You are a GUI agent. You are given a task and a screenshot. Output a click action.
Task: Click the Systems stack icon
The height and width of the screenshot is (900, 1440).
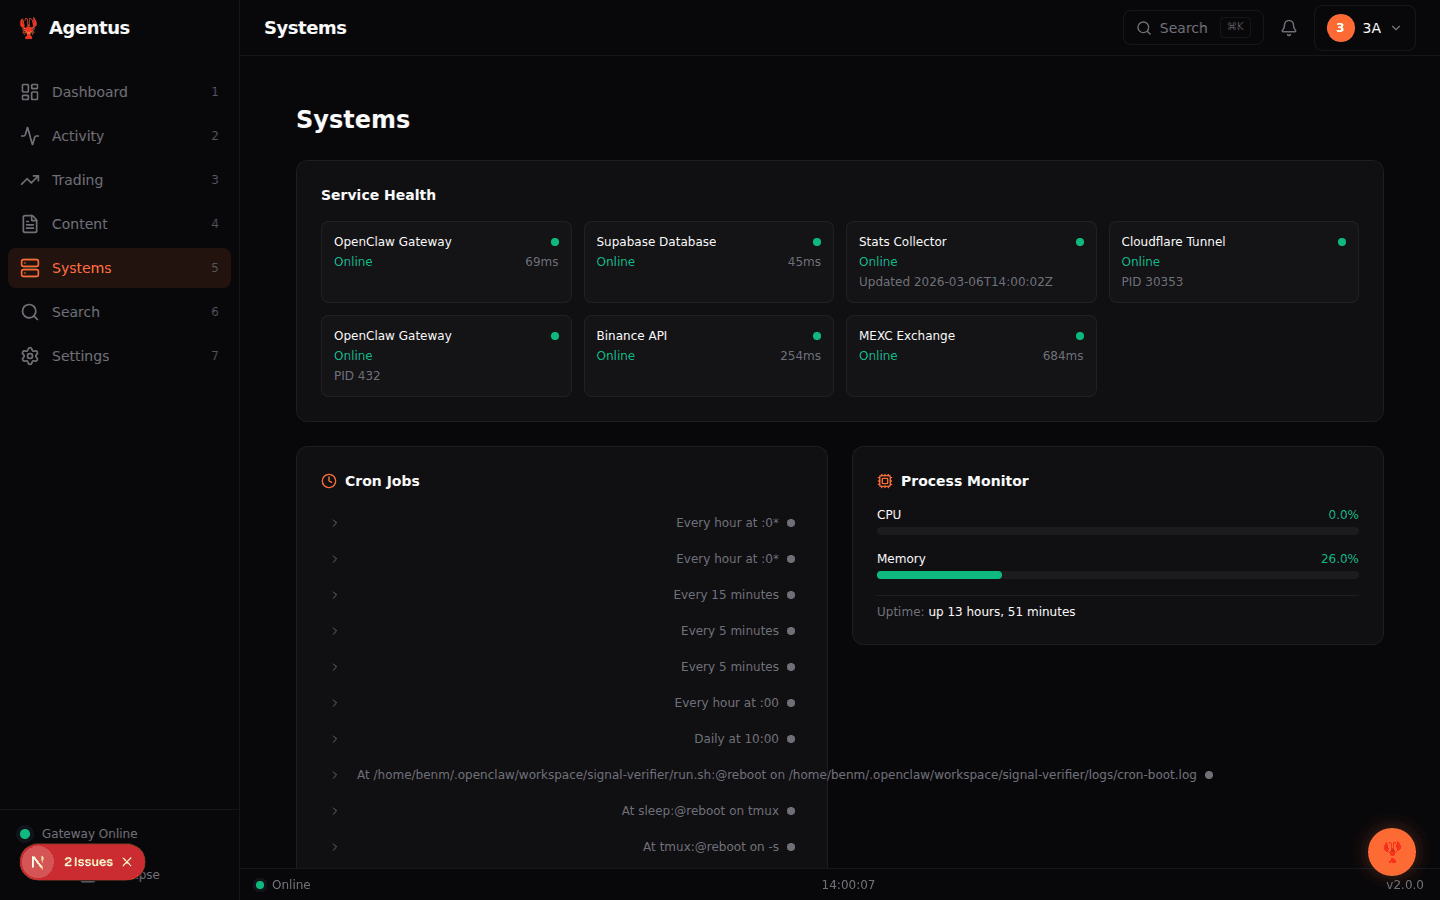tap(30, 267)
